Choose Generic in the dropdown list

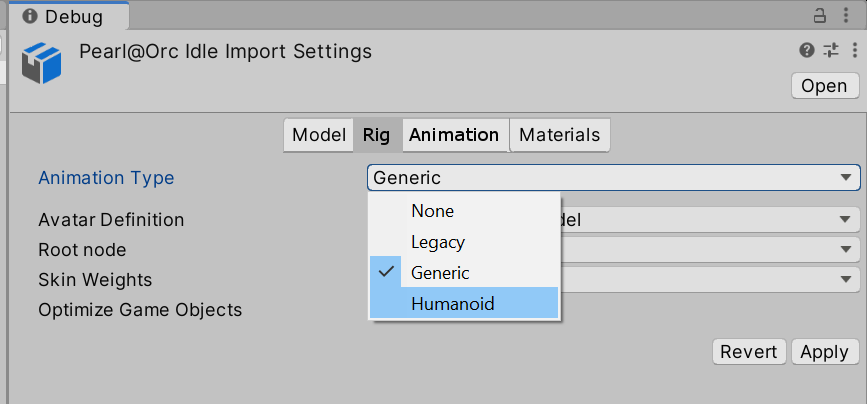[464, 272]
